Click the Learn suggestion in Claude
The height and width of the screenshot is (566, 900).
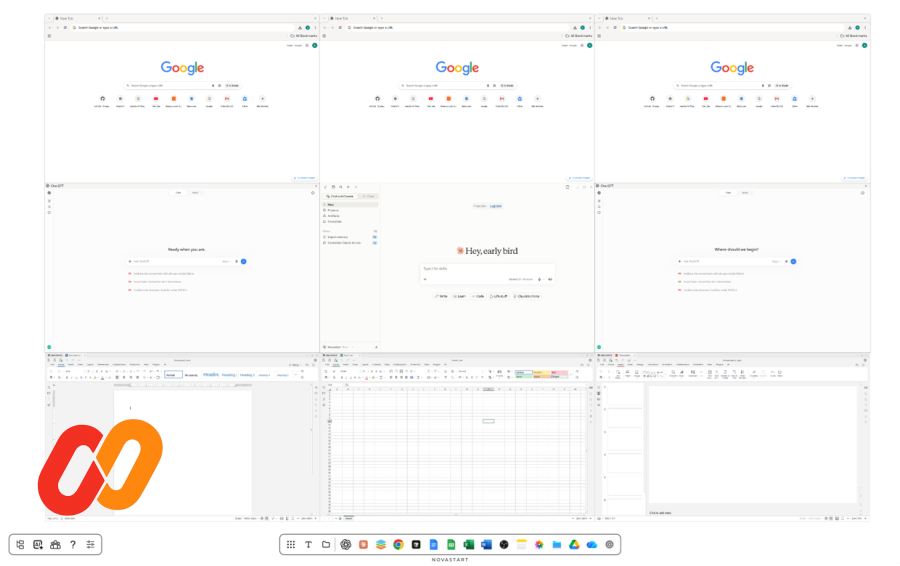click(459, 296)
